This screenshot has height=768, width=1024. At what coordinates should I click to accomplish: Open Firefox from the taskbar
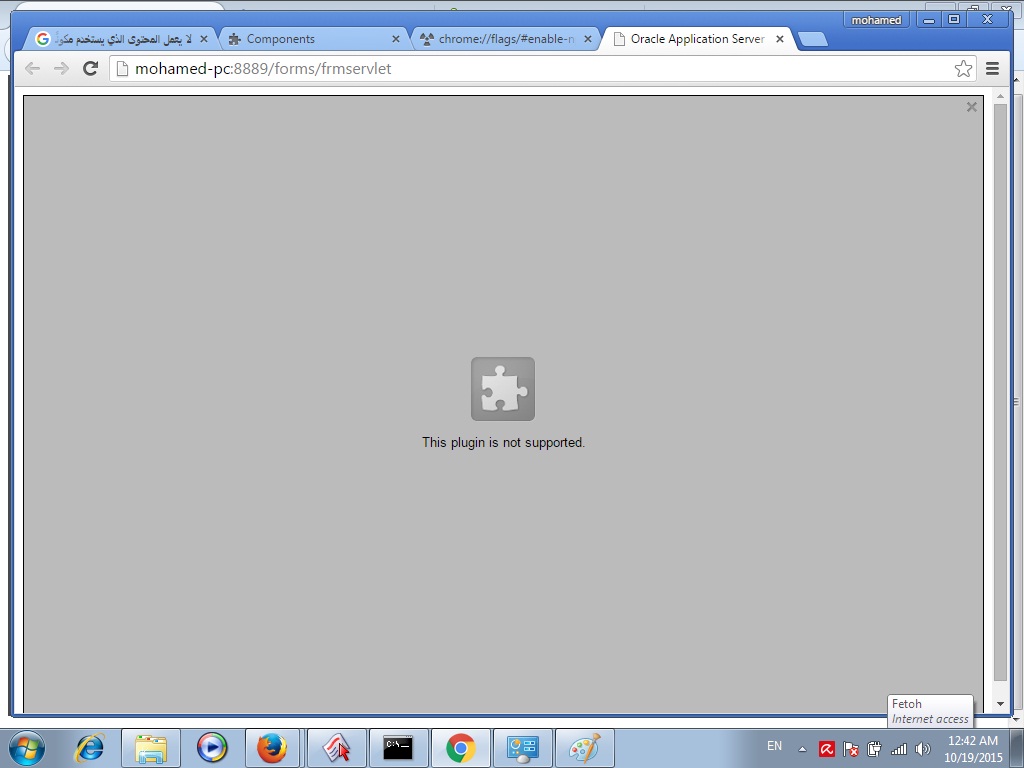pyautogui.click(x=272, y=747)
